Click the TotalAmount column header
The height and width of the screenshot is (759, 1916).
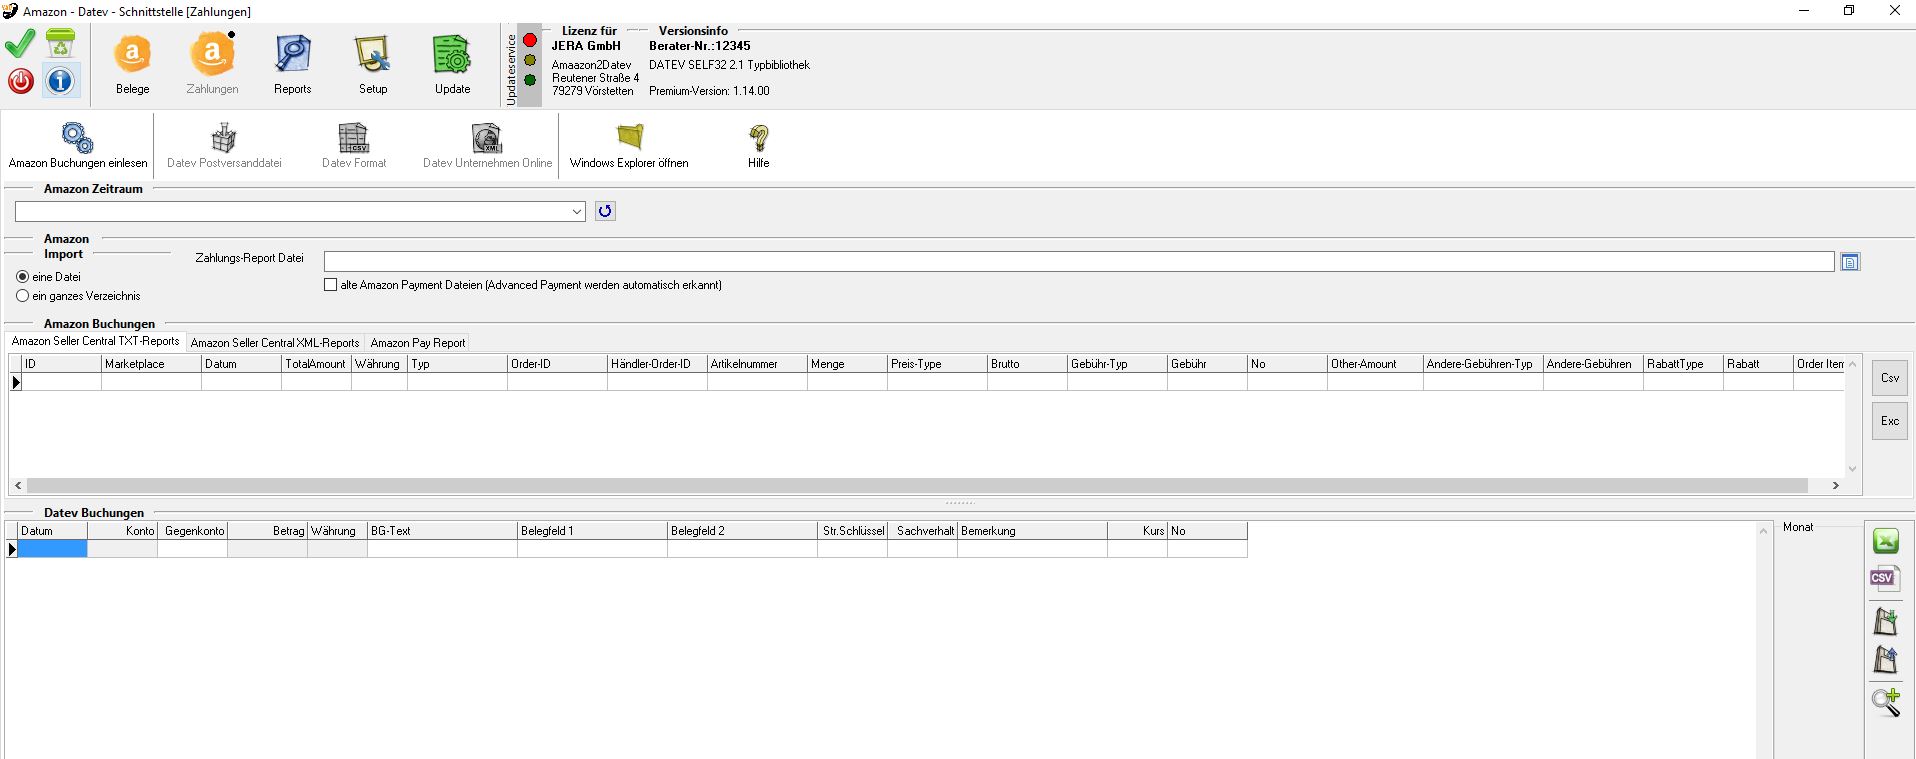[x=316, y=364]
